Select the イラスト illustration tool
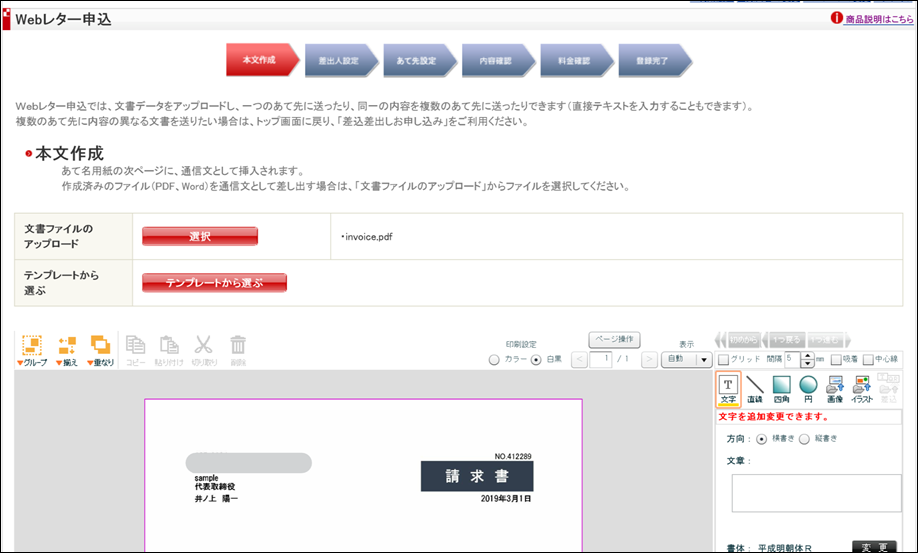 pyautogui.click(x=862, y=389)
